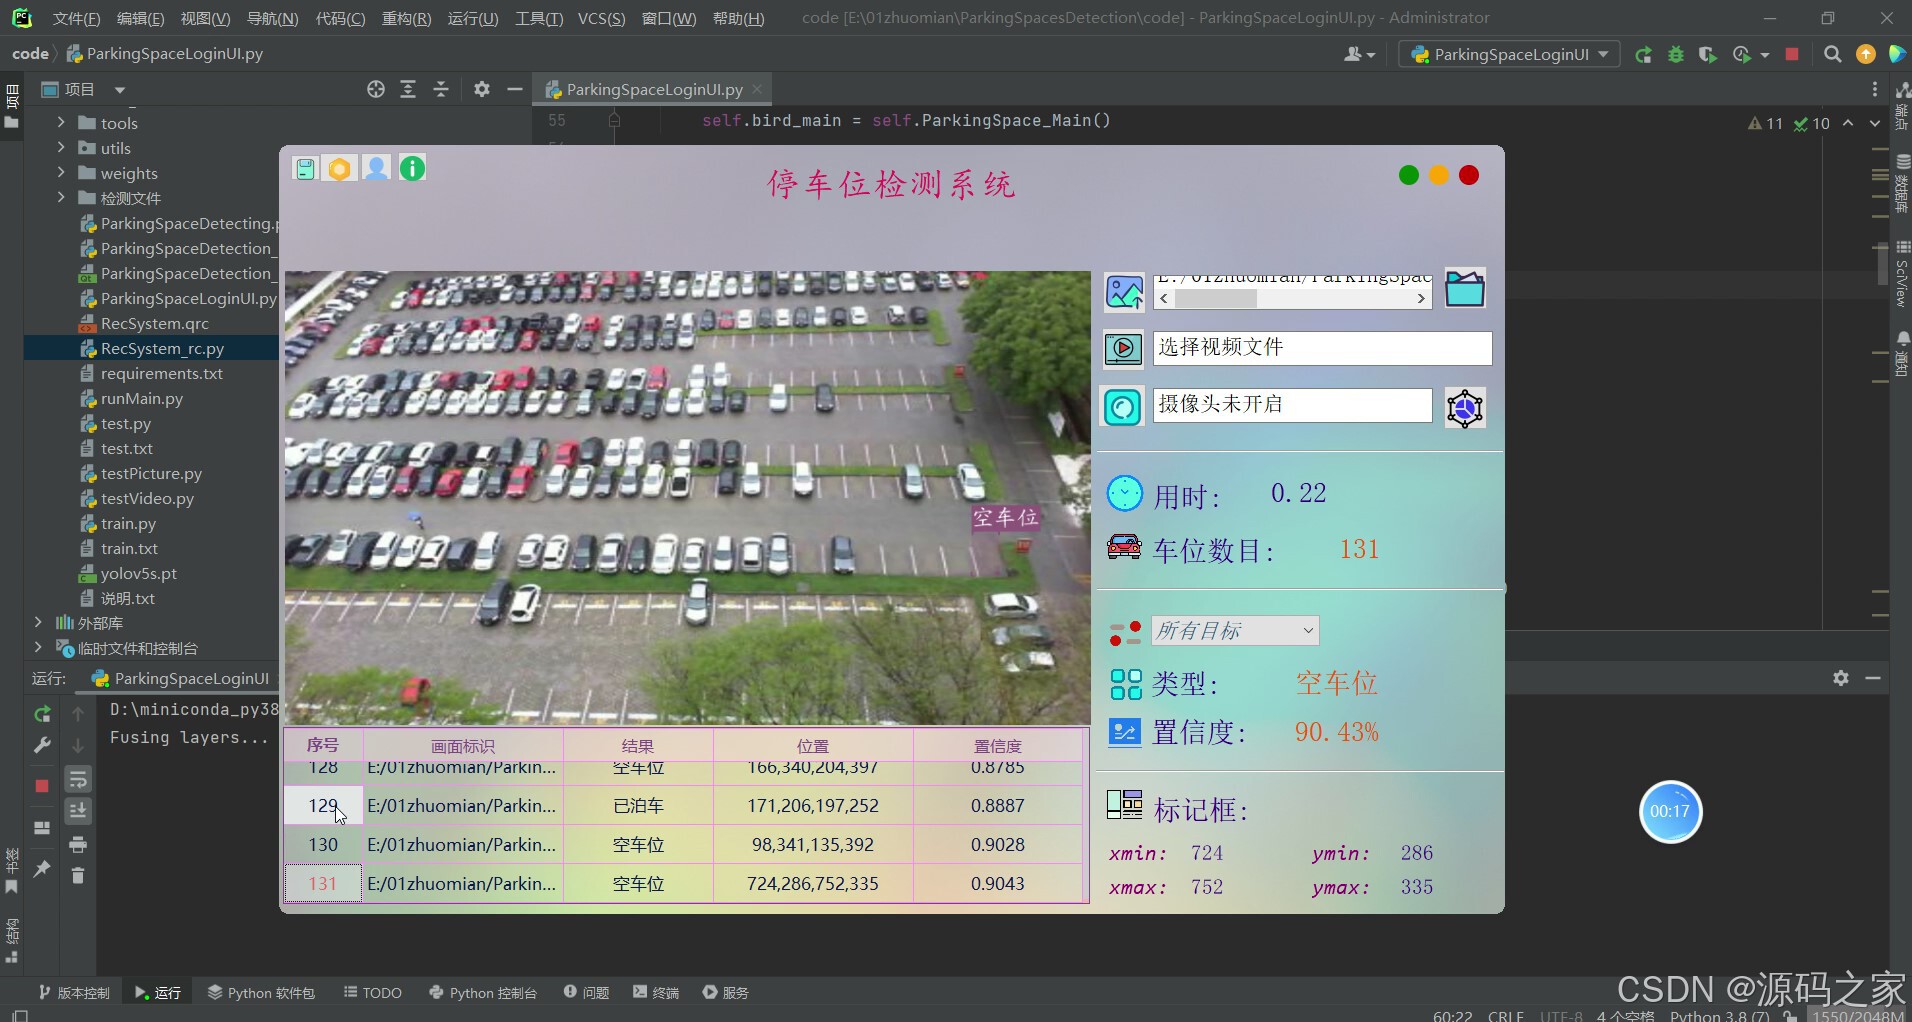Click the video file play icon
Viewport: 1912px width, 1022px height.
1124,349
